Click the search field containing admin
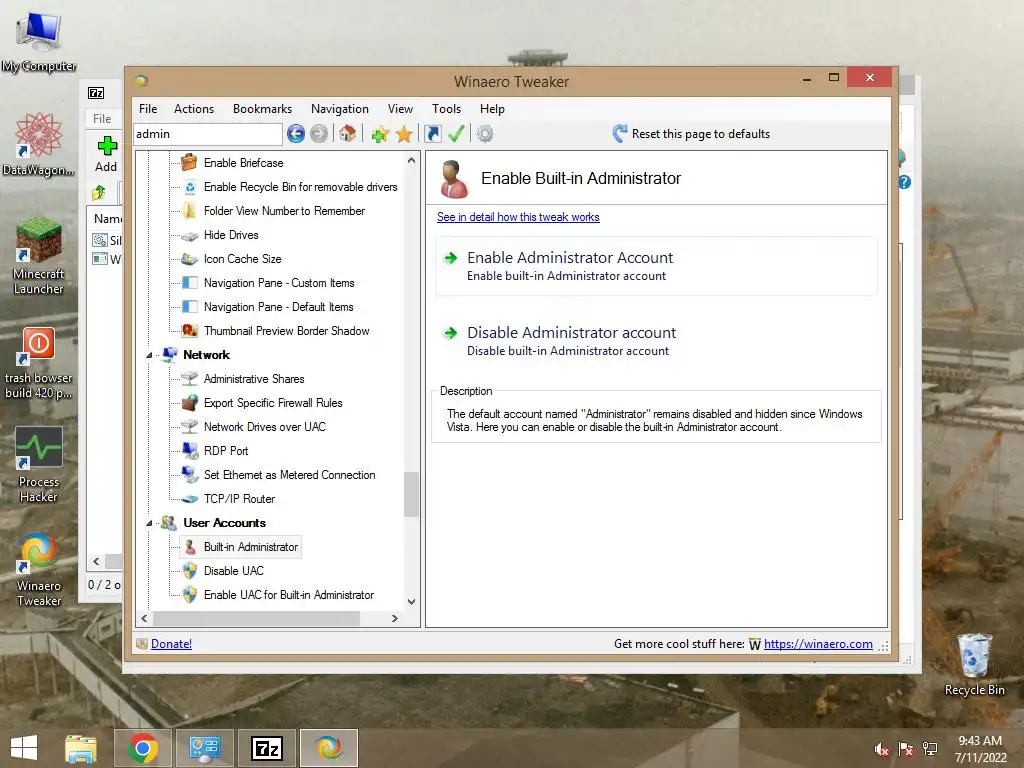The width and height of the screenshot is (1024, 768). 208,134
